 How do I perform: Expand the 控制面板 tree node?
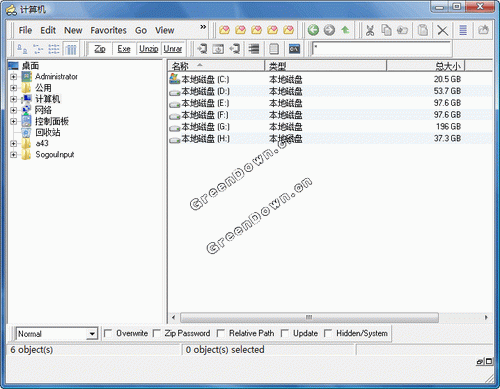click(x=13, y=121)
